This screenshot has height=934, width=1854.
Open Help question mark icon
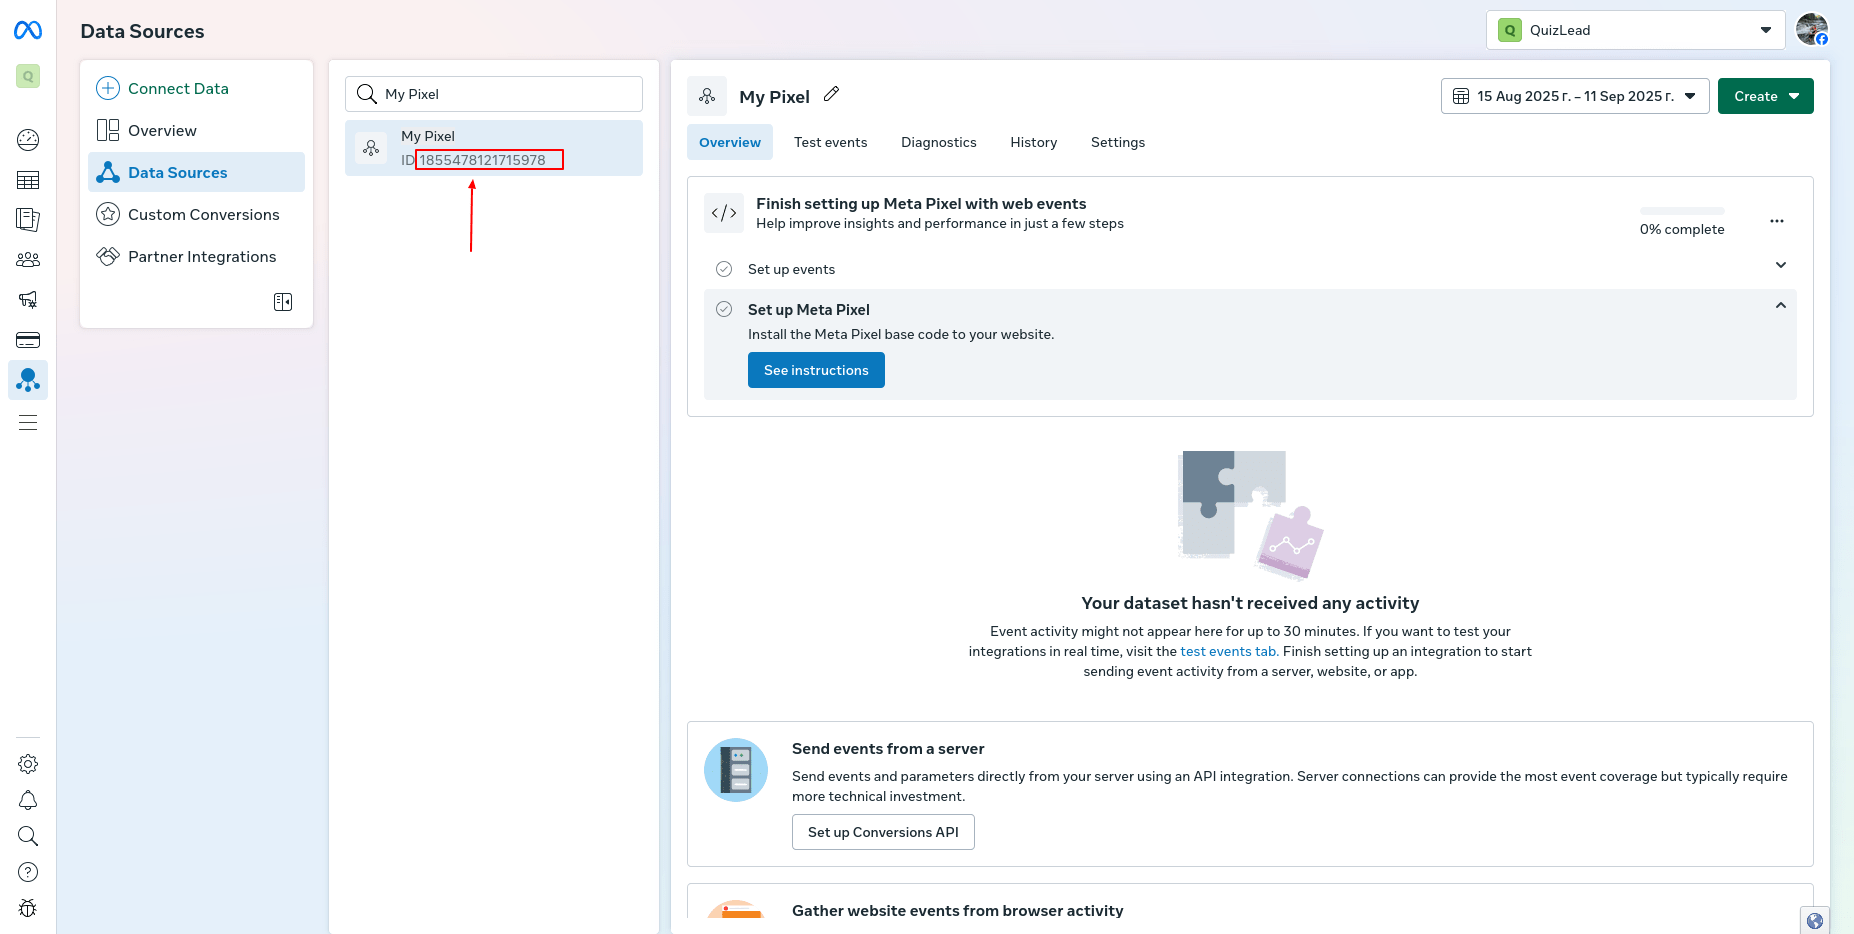[28, 872]
